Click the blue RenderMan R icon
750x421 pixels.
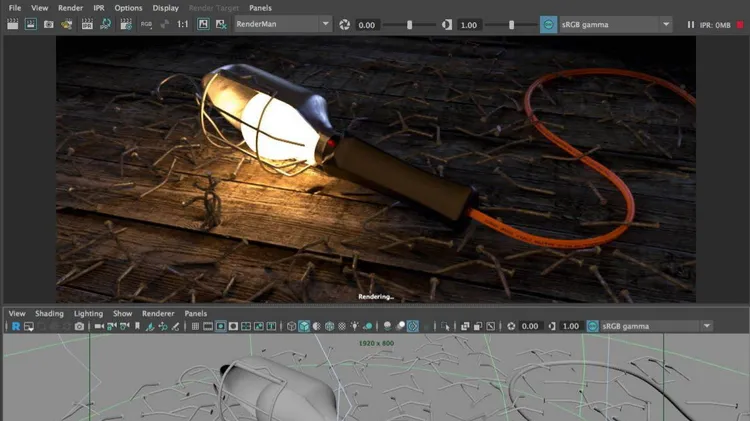16,326
